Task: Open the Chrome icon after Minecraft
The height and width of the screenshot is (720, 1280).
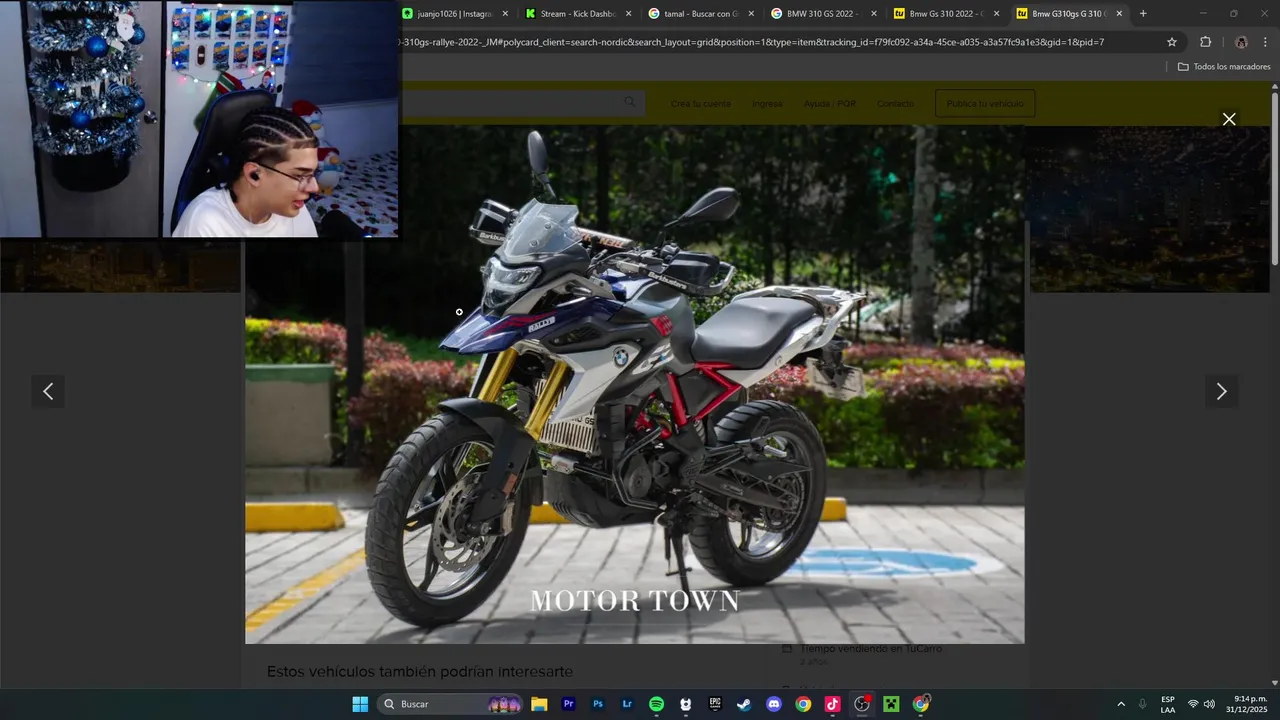Action: [921, 704]
